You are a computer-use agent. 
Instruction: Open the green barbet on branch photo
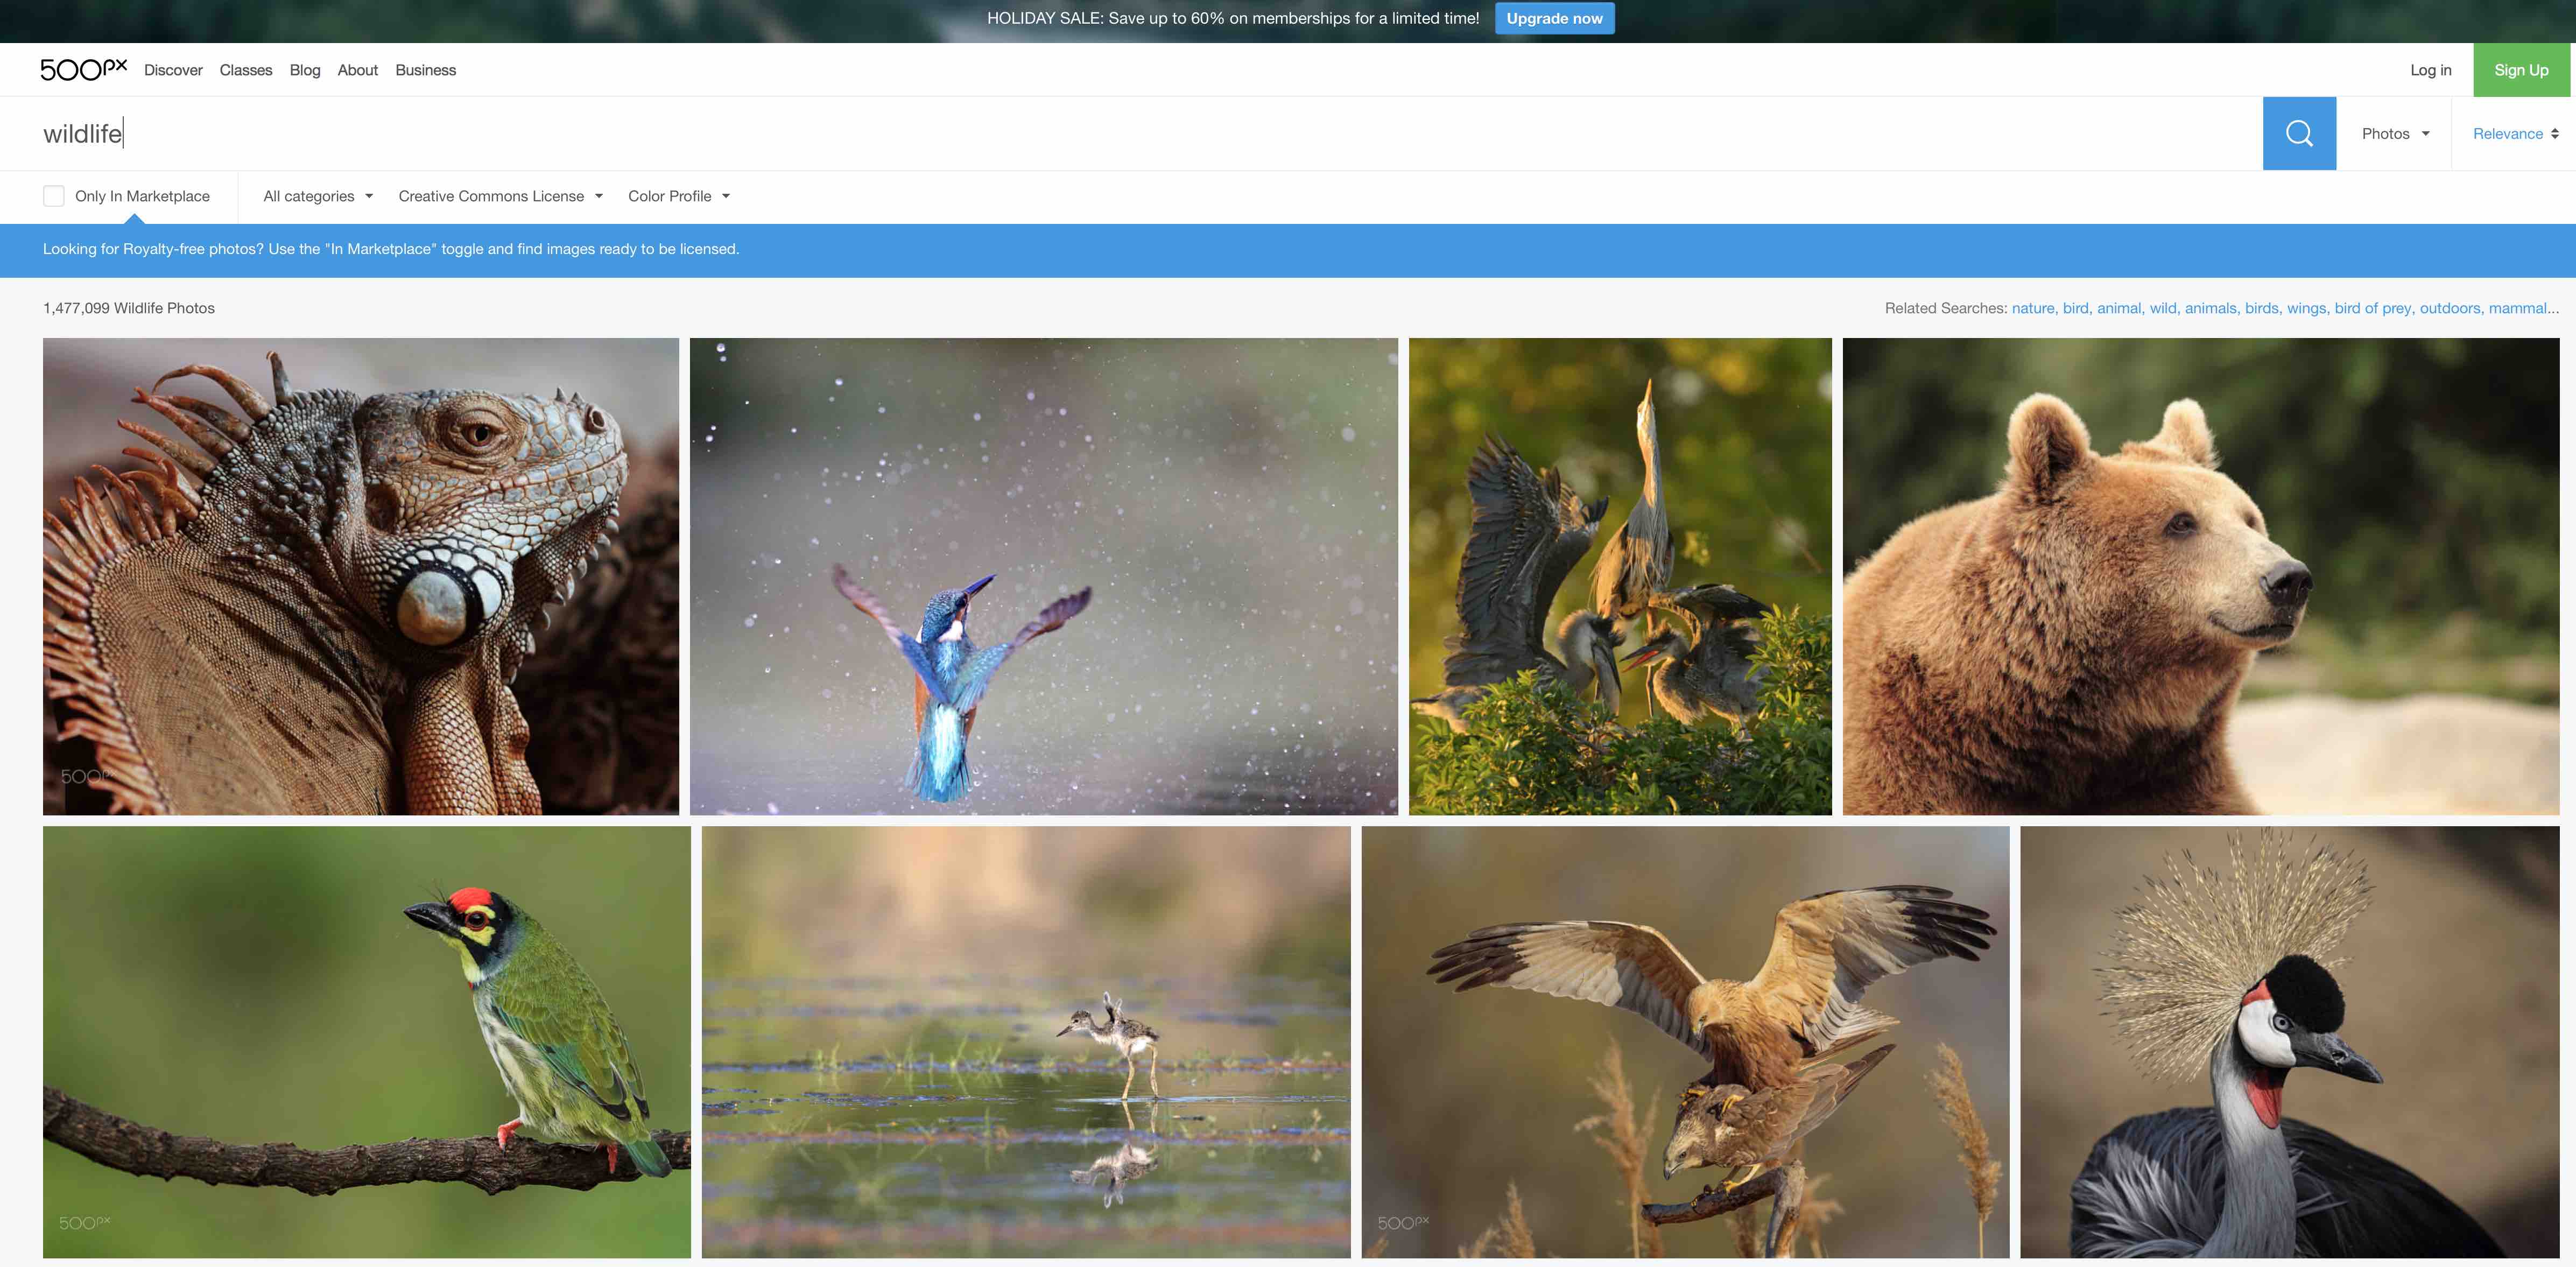click(367, 1042)
